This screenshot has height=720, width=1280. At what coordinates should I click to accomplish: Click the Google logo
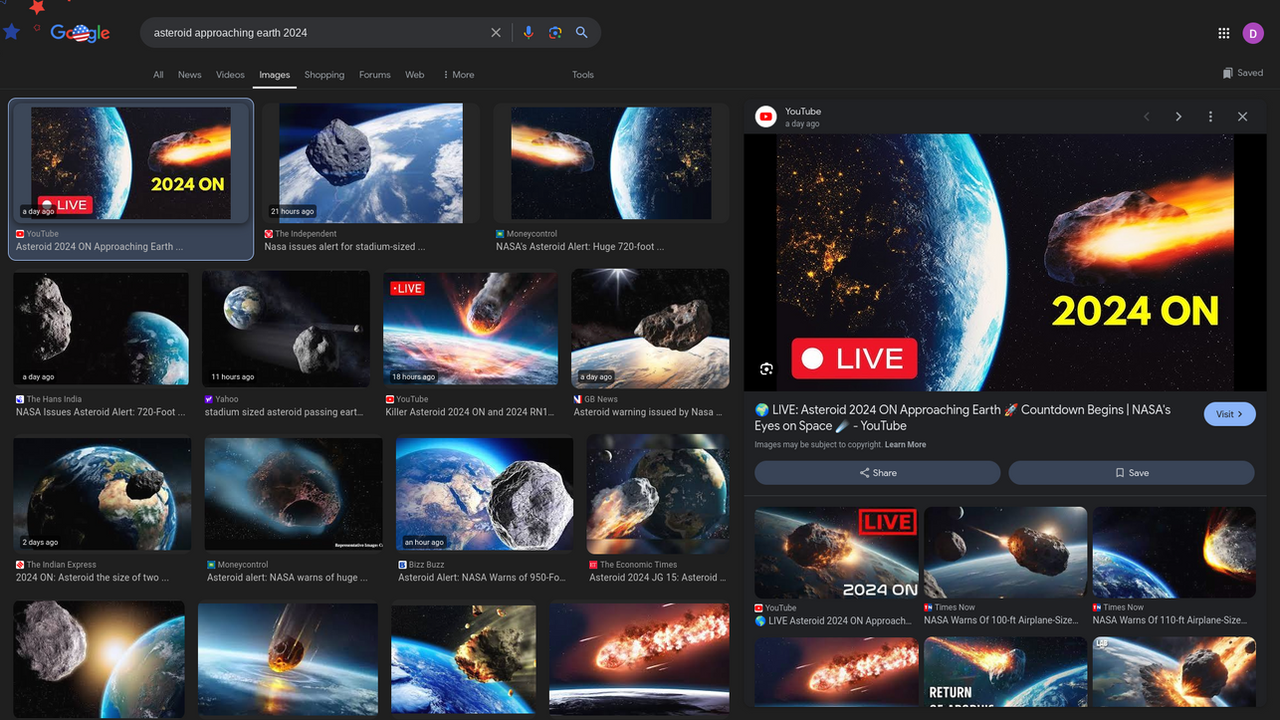tap(80, 33)
